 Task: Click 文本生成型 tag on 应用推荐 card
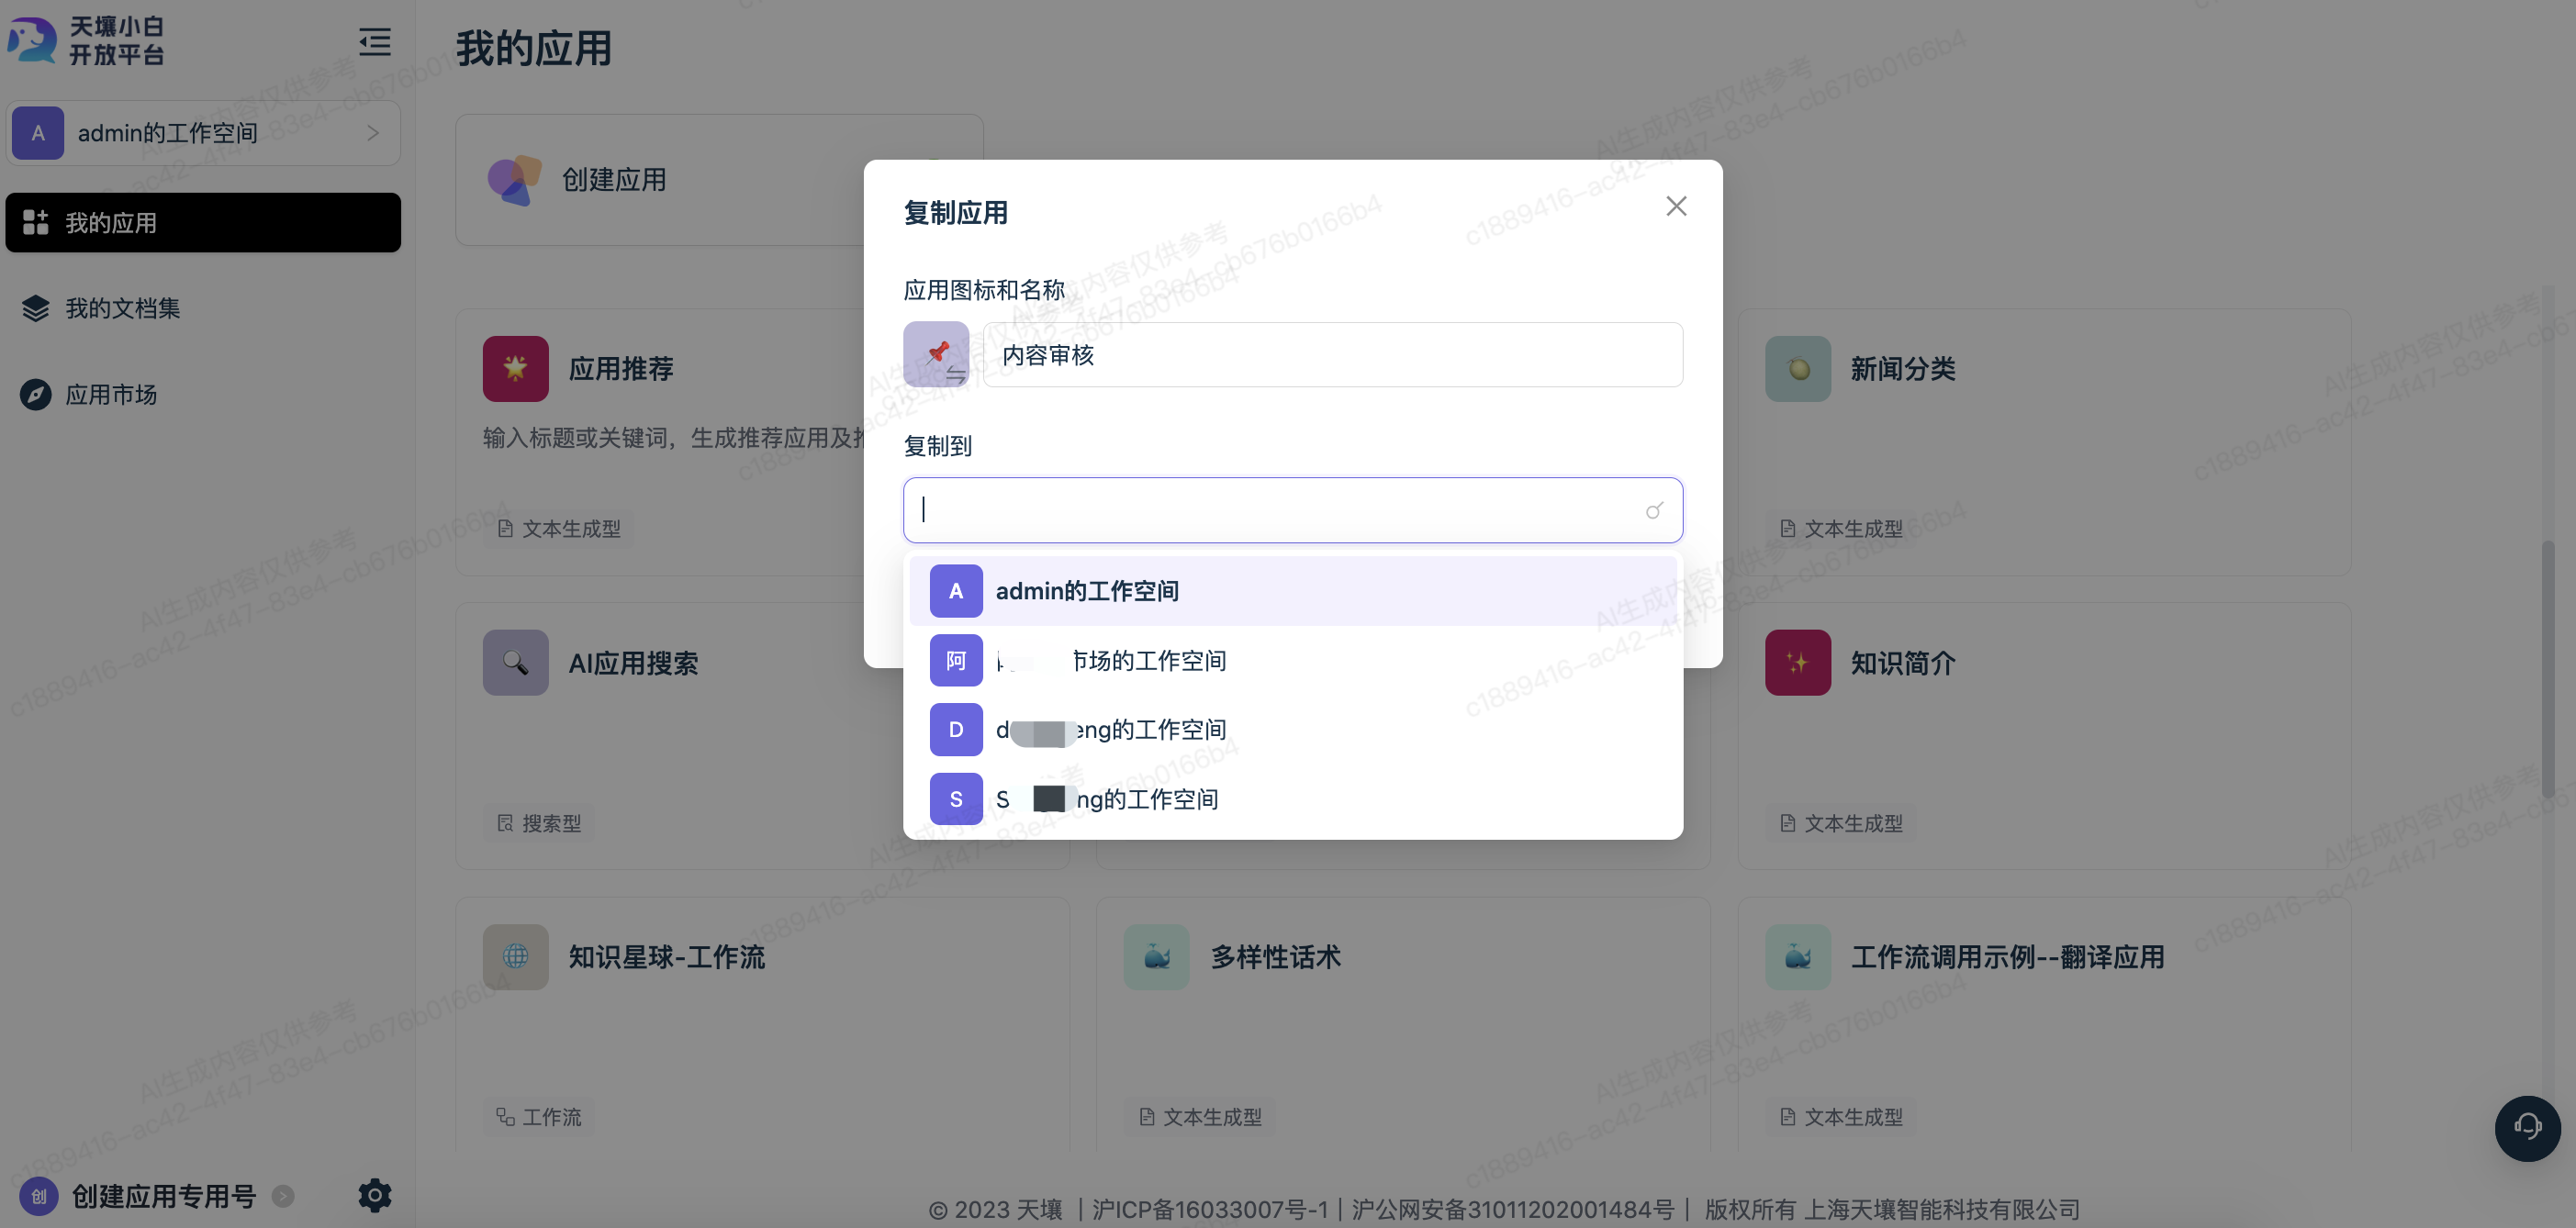coord(559,528)
